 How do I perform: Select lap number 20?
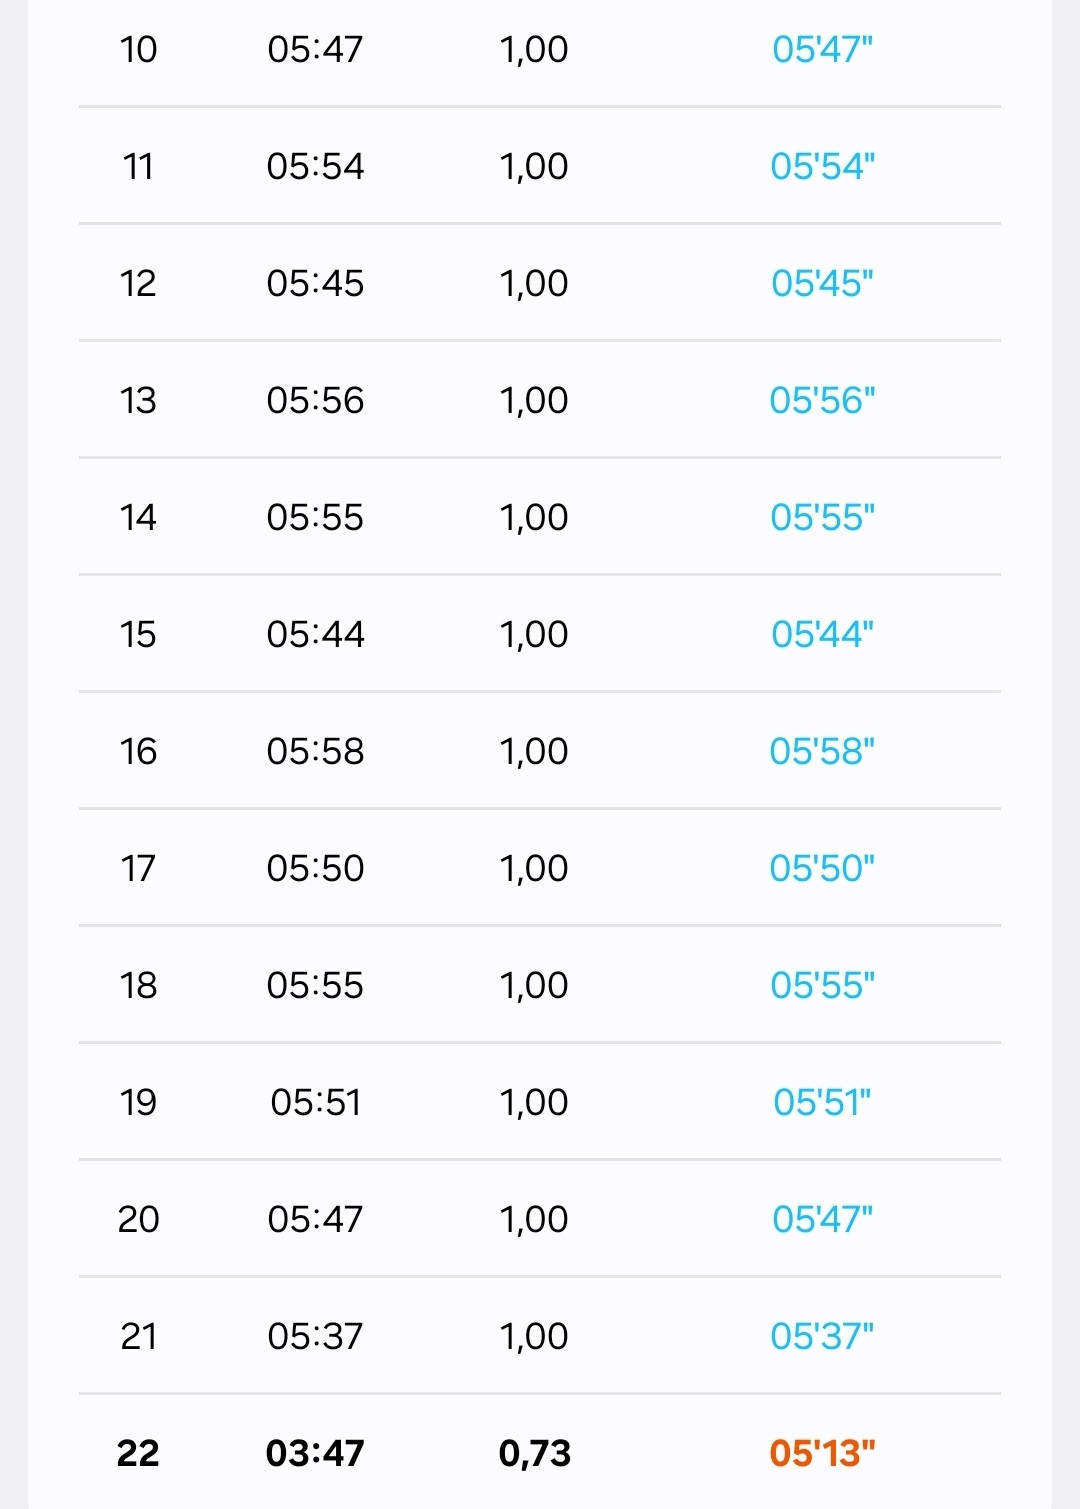tap(138, 1219)
